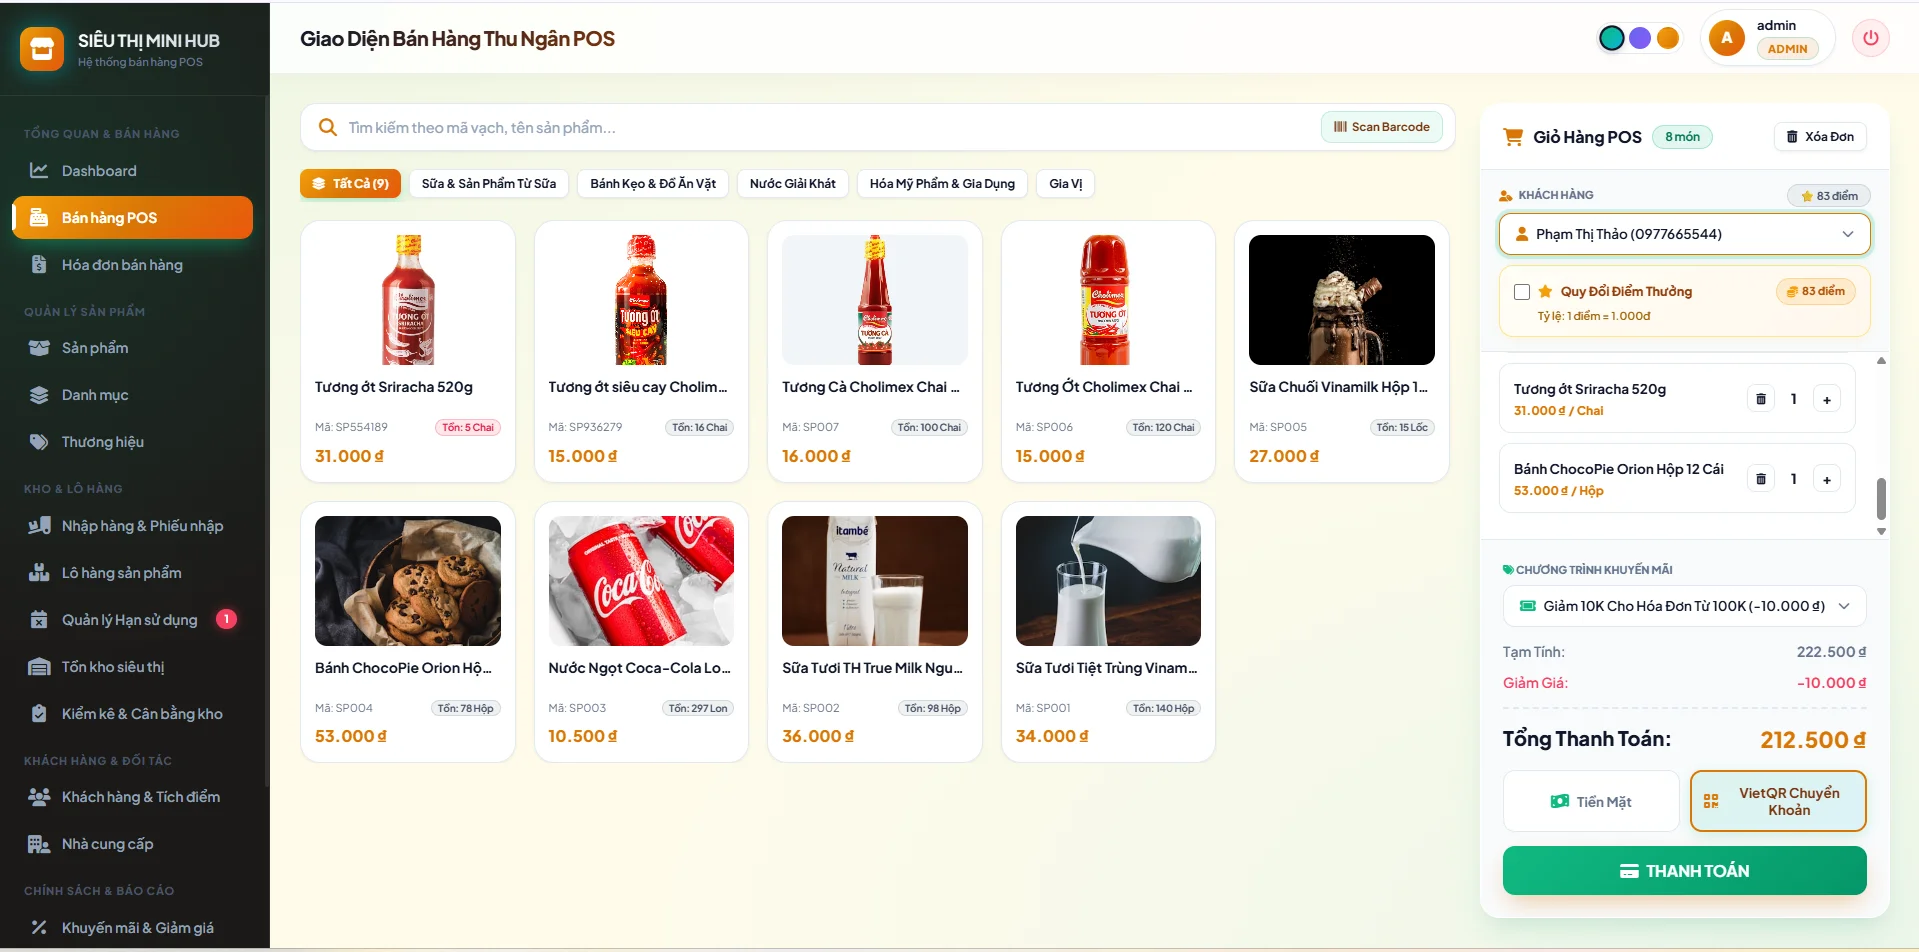Click the Sản phẩm box icon
The height and width of the screenshot is (952, 1919).
point(39,348)
